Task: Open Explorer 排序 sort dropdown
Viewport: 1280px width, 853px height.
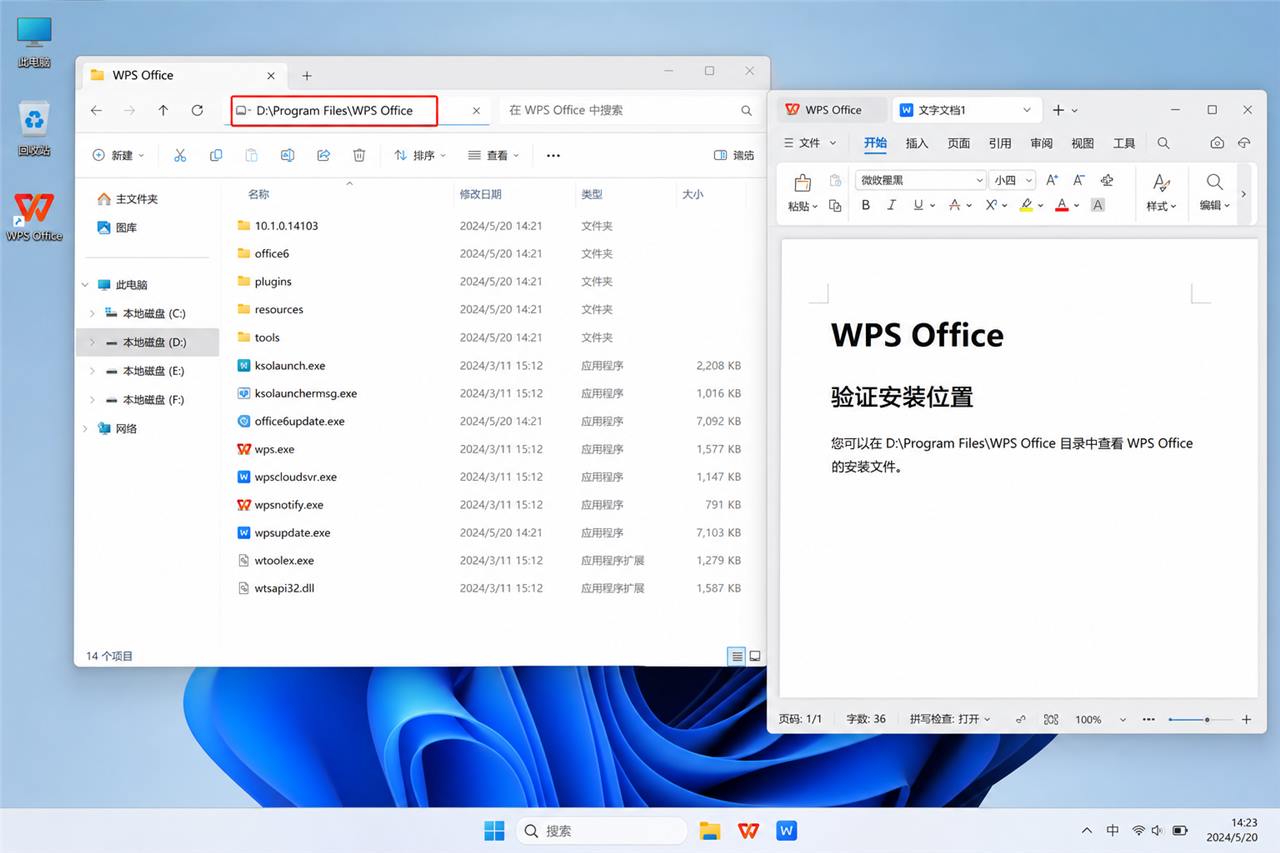Action: [x=420, y=155]
